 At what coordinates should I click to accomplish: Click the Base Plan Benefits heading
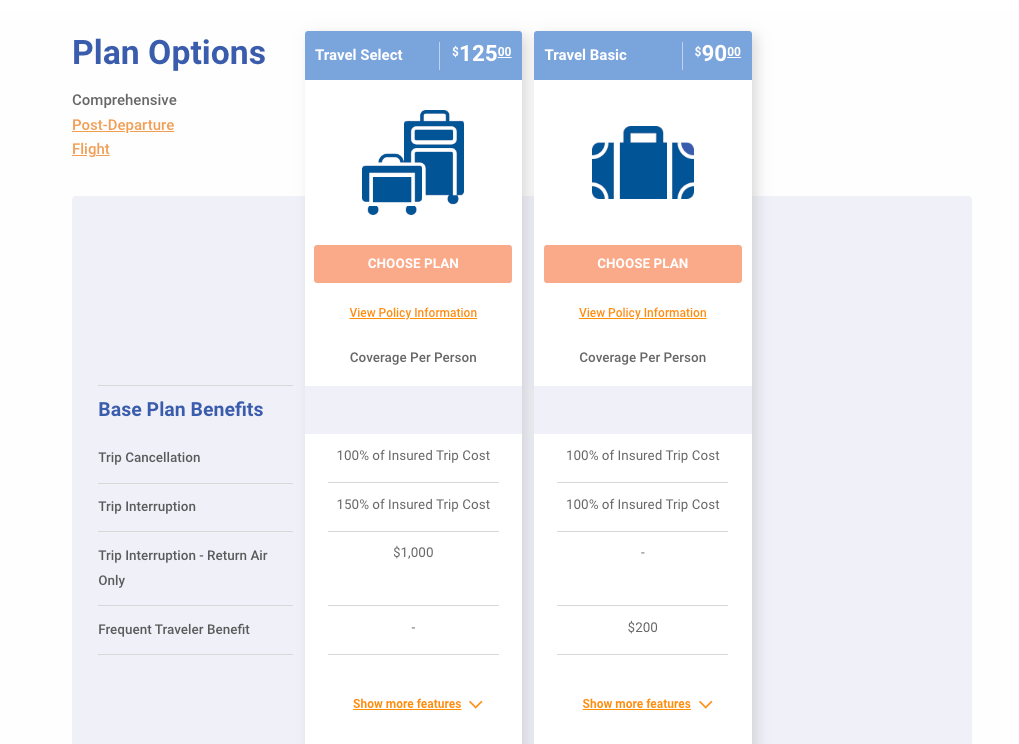pyautogui.click(x=180, y=409)
